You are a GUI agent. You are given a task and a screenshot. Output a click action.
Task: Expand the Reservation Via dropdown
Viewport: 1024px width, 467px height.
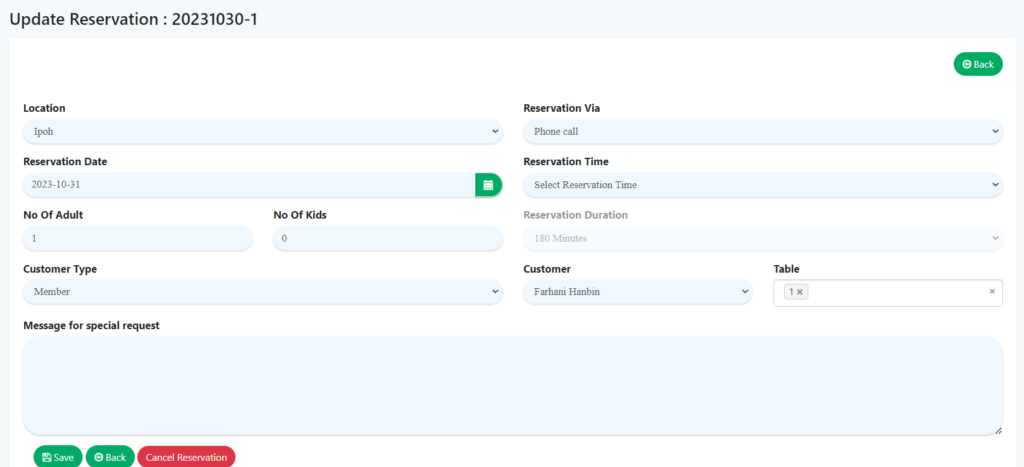tap(762, 131)
